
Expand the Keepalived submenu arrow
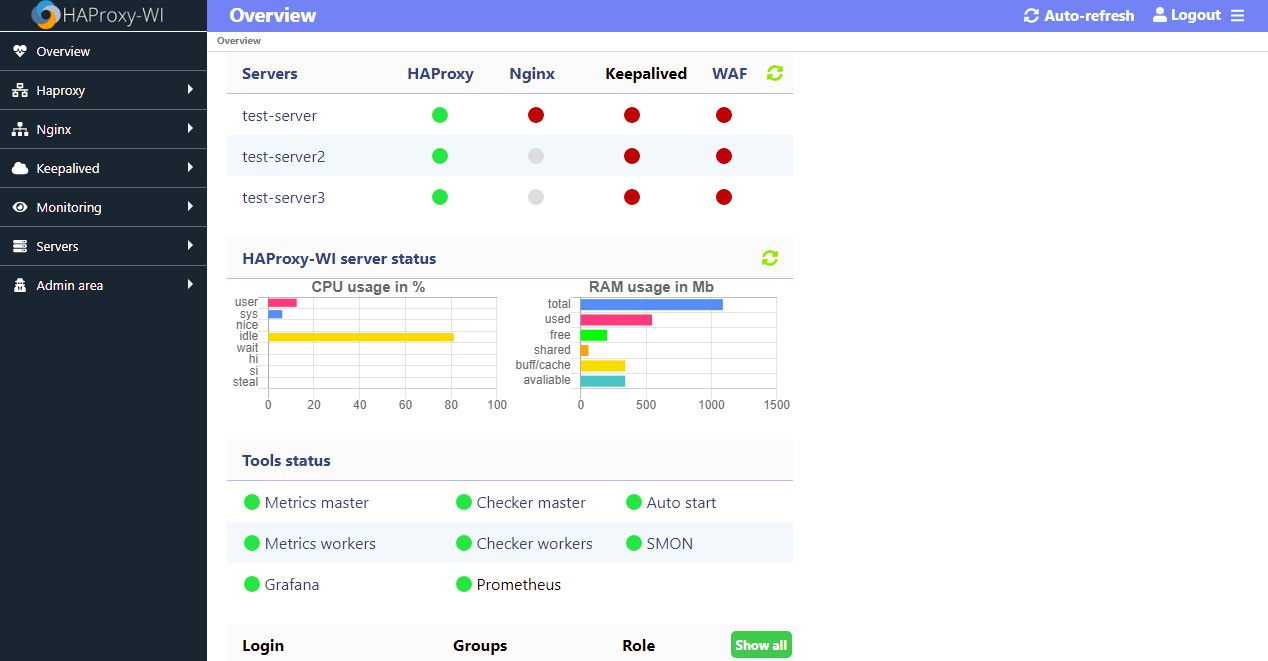(x=190, y=168)
